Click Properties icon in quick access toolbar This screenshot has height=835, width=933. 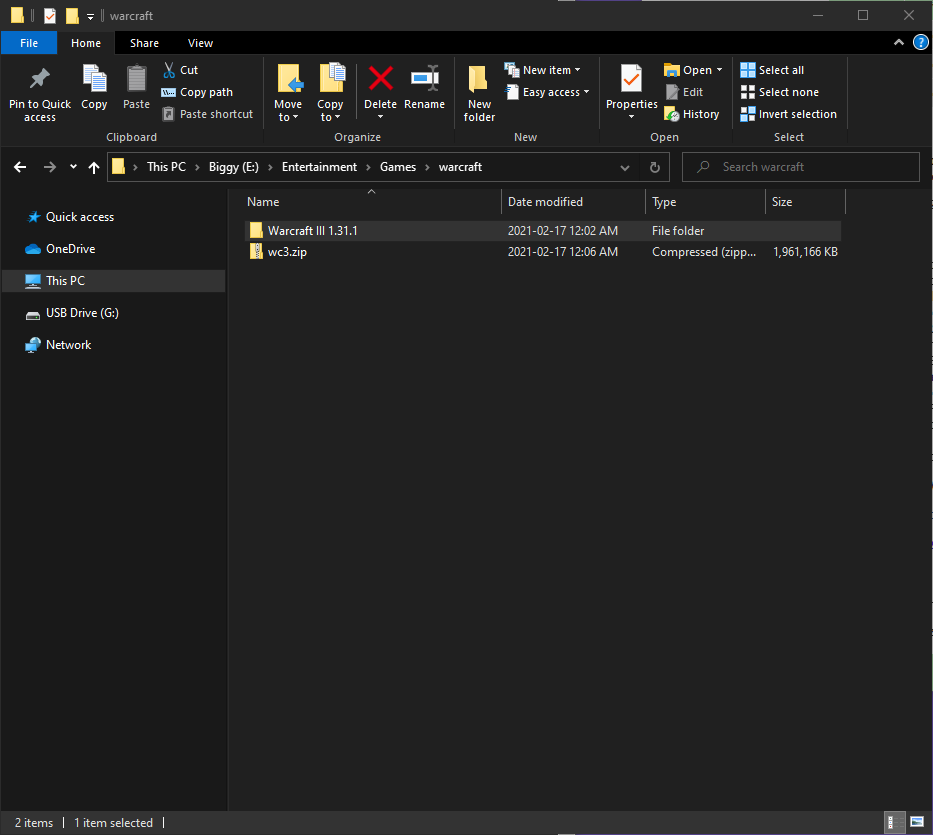[50, 15]
